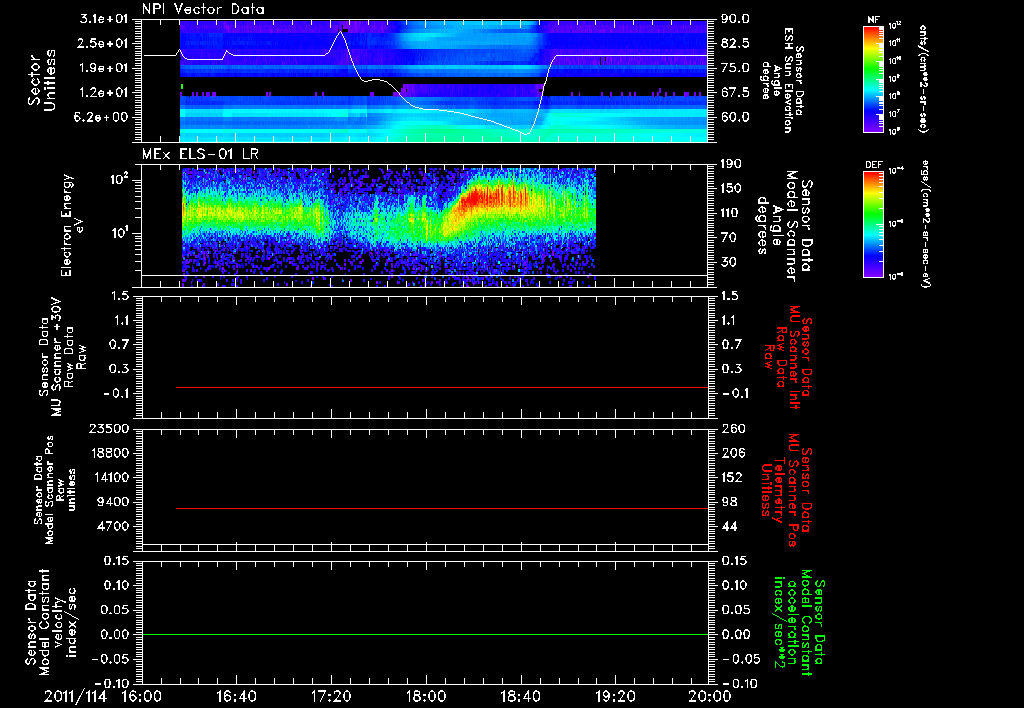
Task: Click the ESH Sun Elevation Angle label
Action: (782, 80)
